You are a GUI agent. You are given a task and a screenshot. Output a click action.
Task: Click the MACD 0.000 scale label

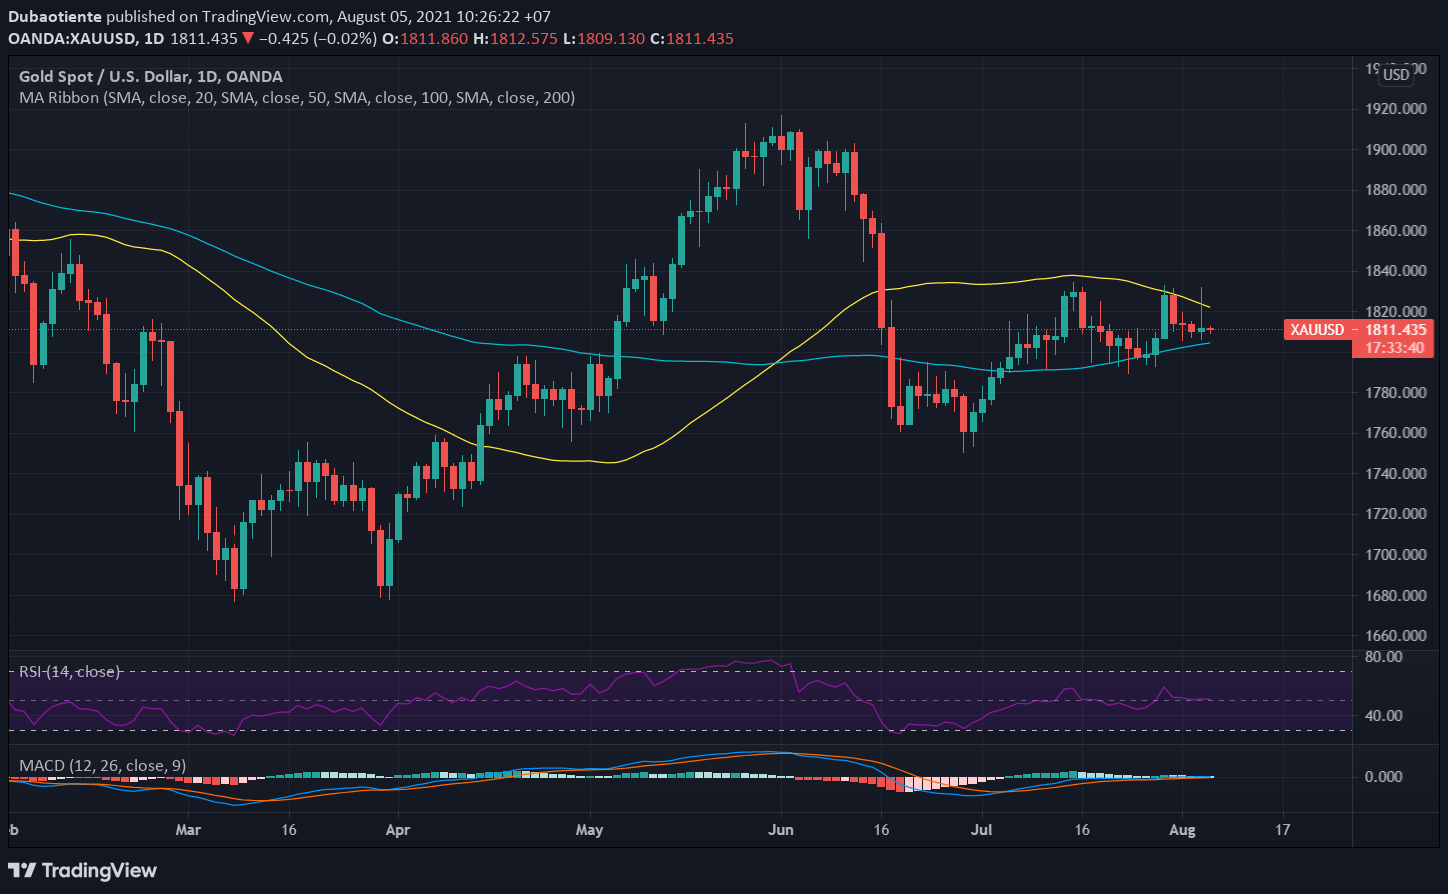[1382, 776]
